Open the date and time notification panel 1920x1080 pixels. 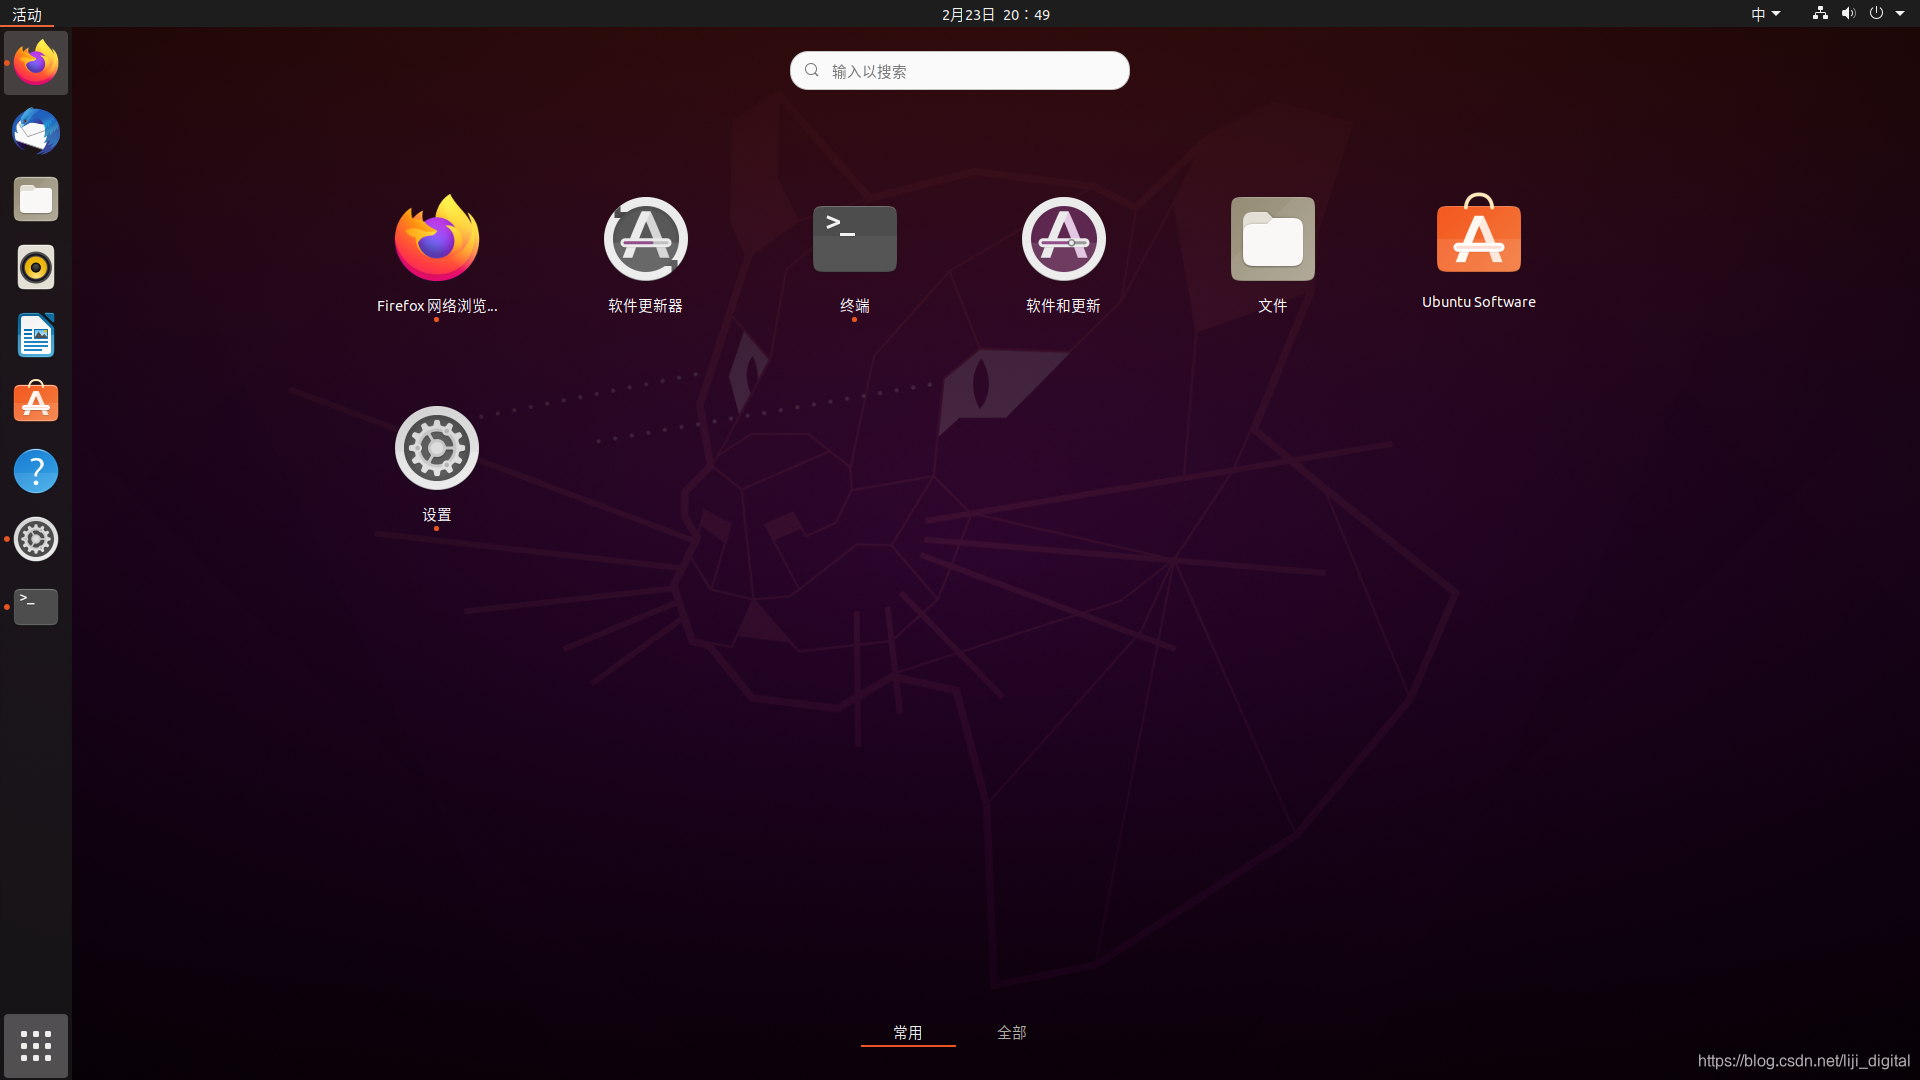pos(995,14)
